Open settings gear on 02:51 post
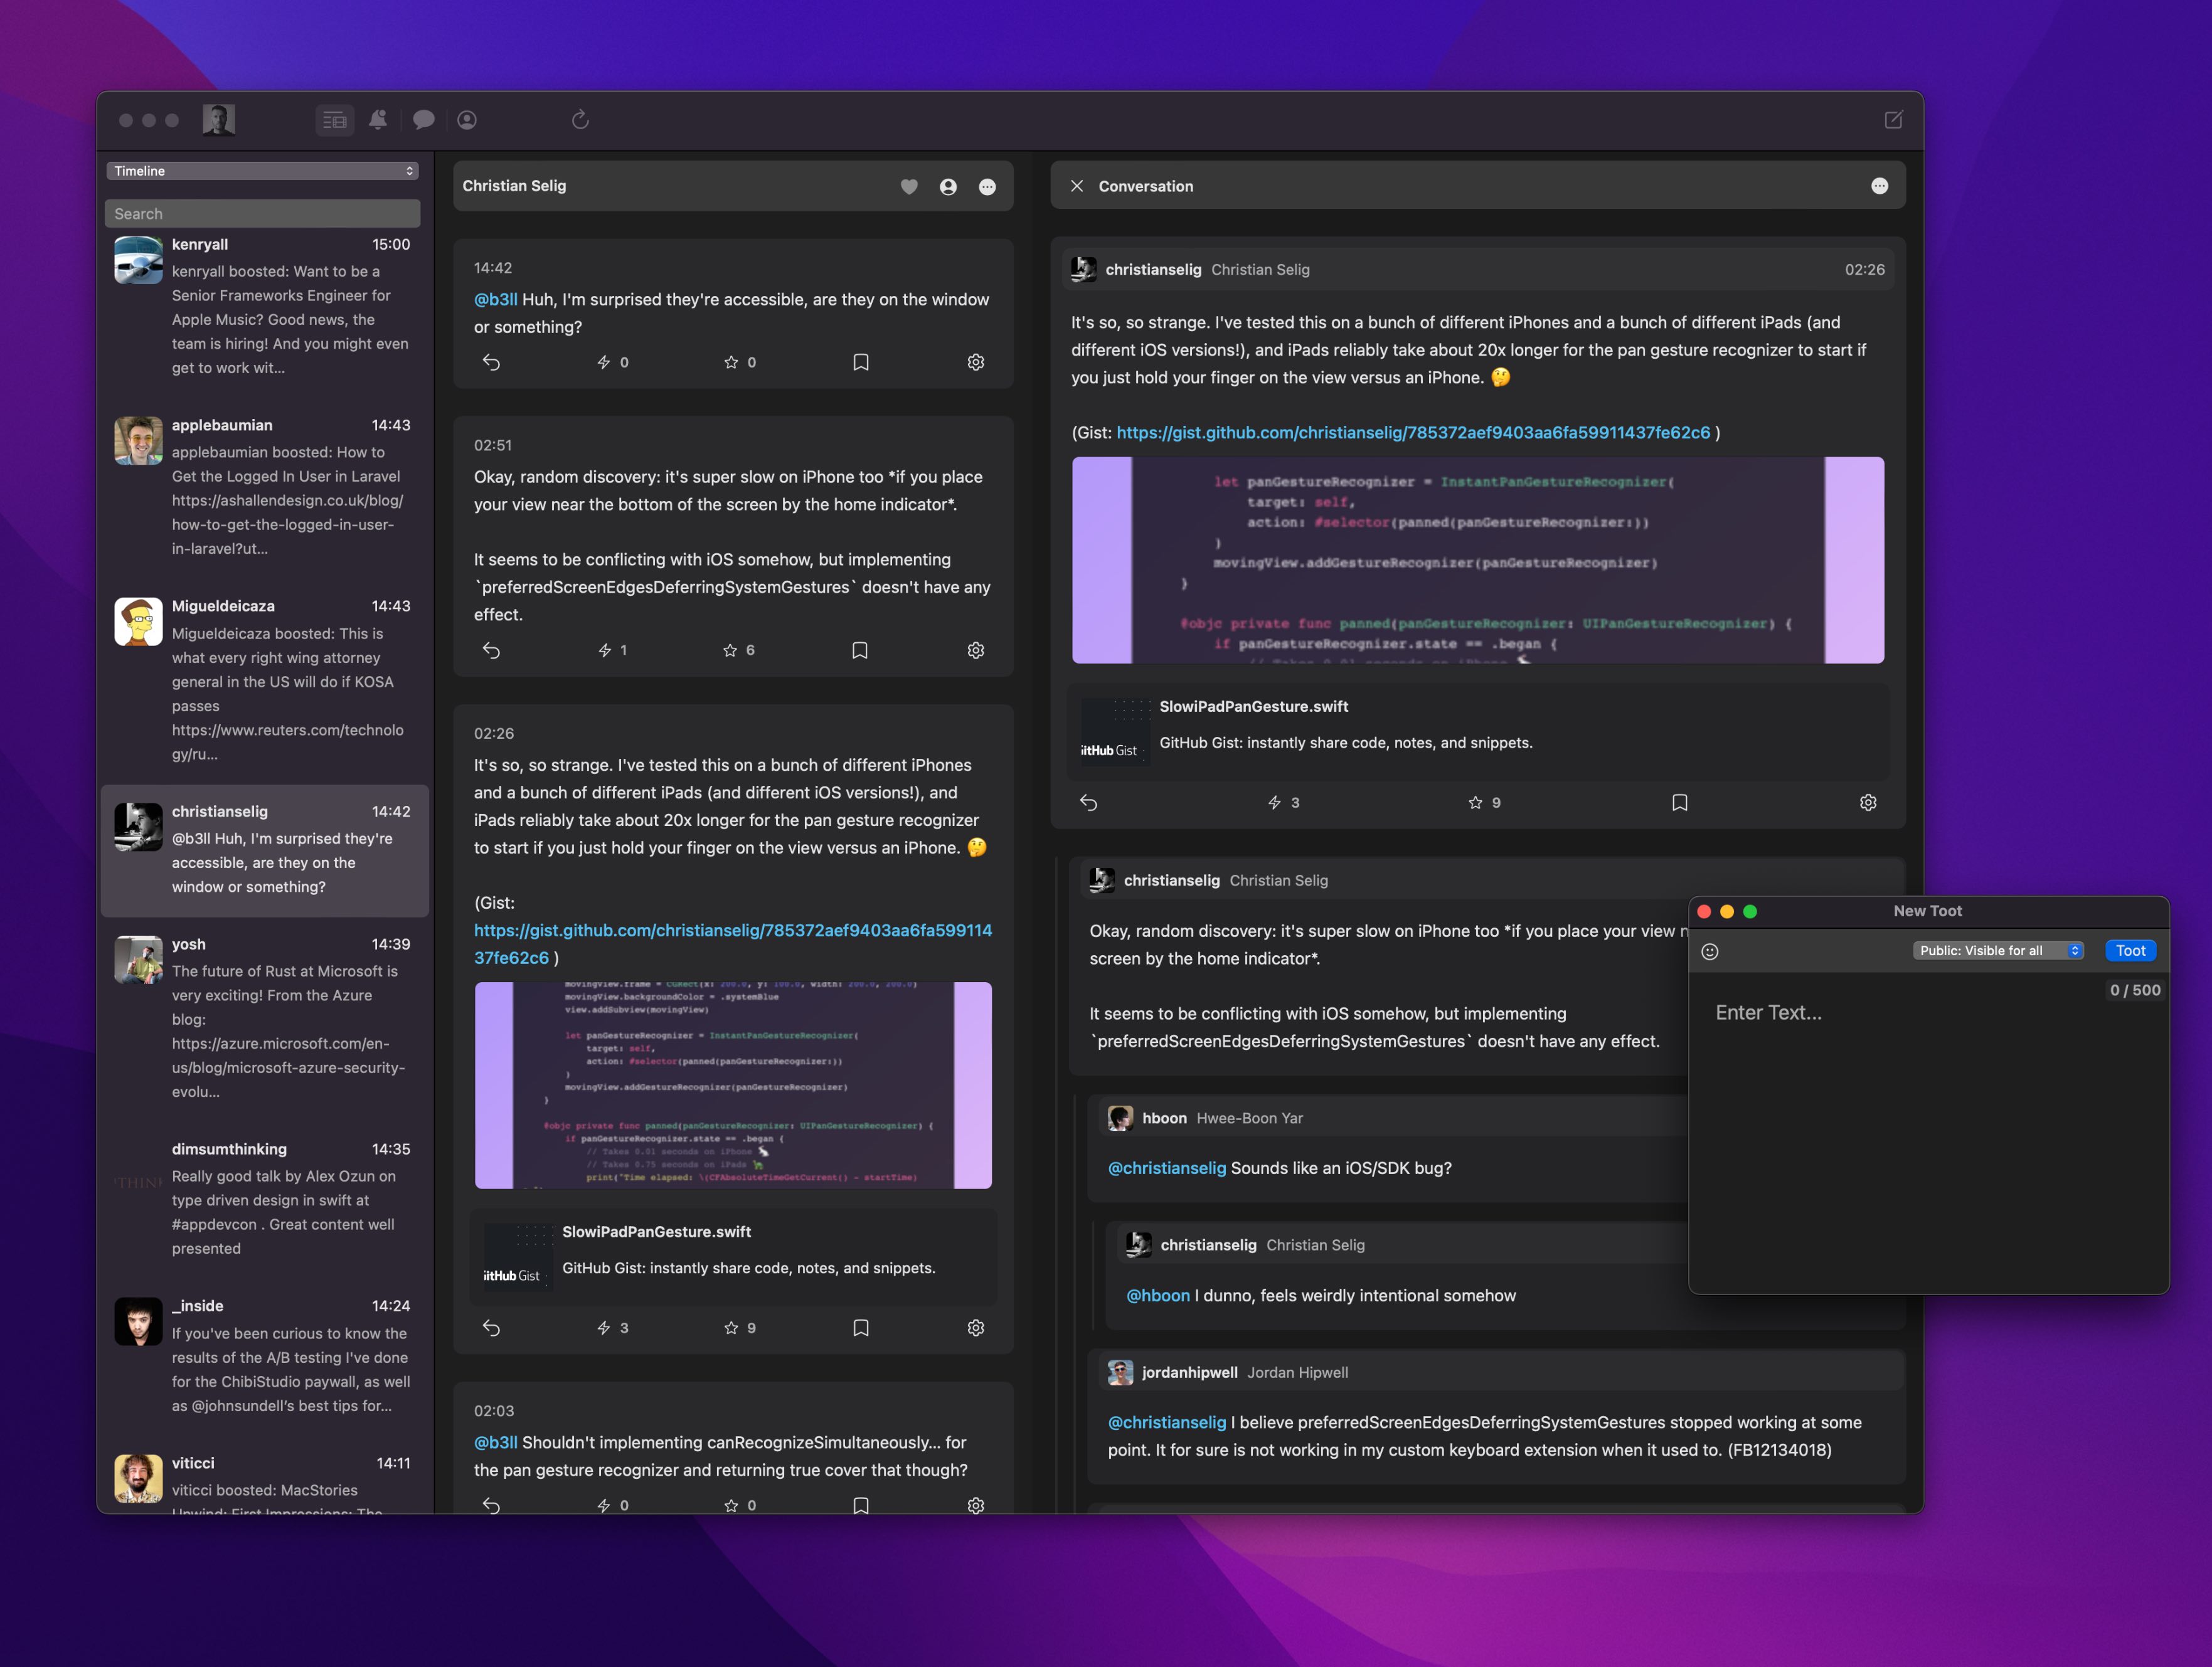The height and width of the screenshot is (1667, 2212). 976,650
